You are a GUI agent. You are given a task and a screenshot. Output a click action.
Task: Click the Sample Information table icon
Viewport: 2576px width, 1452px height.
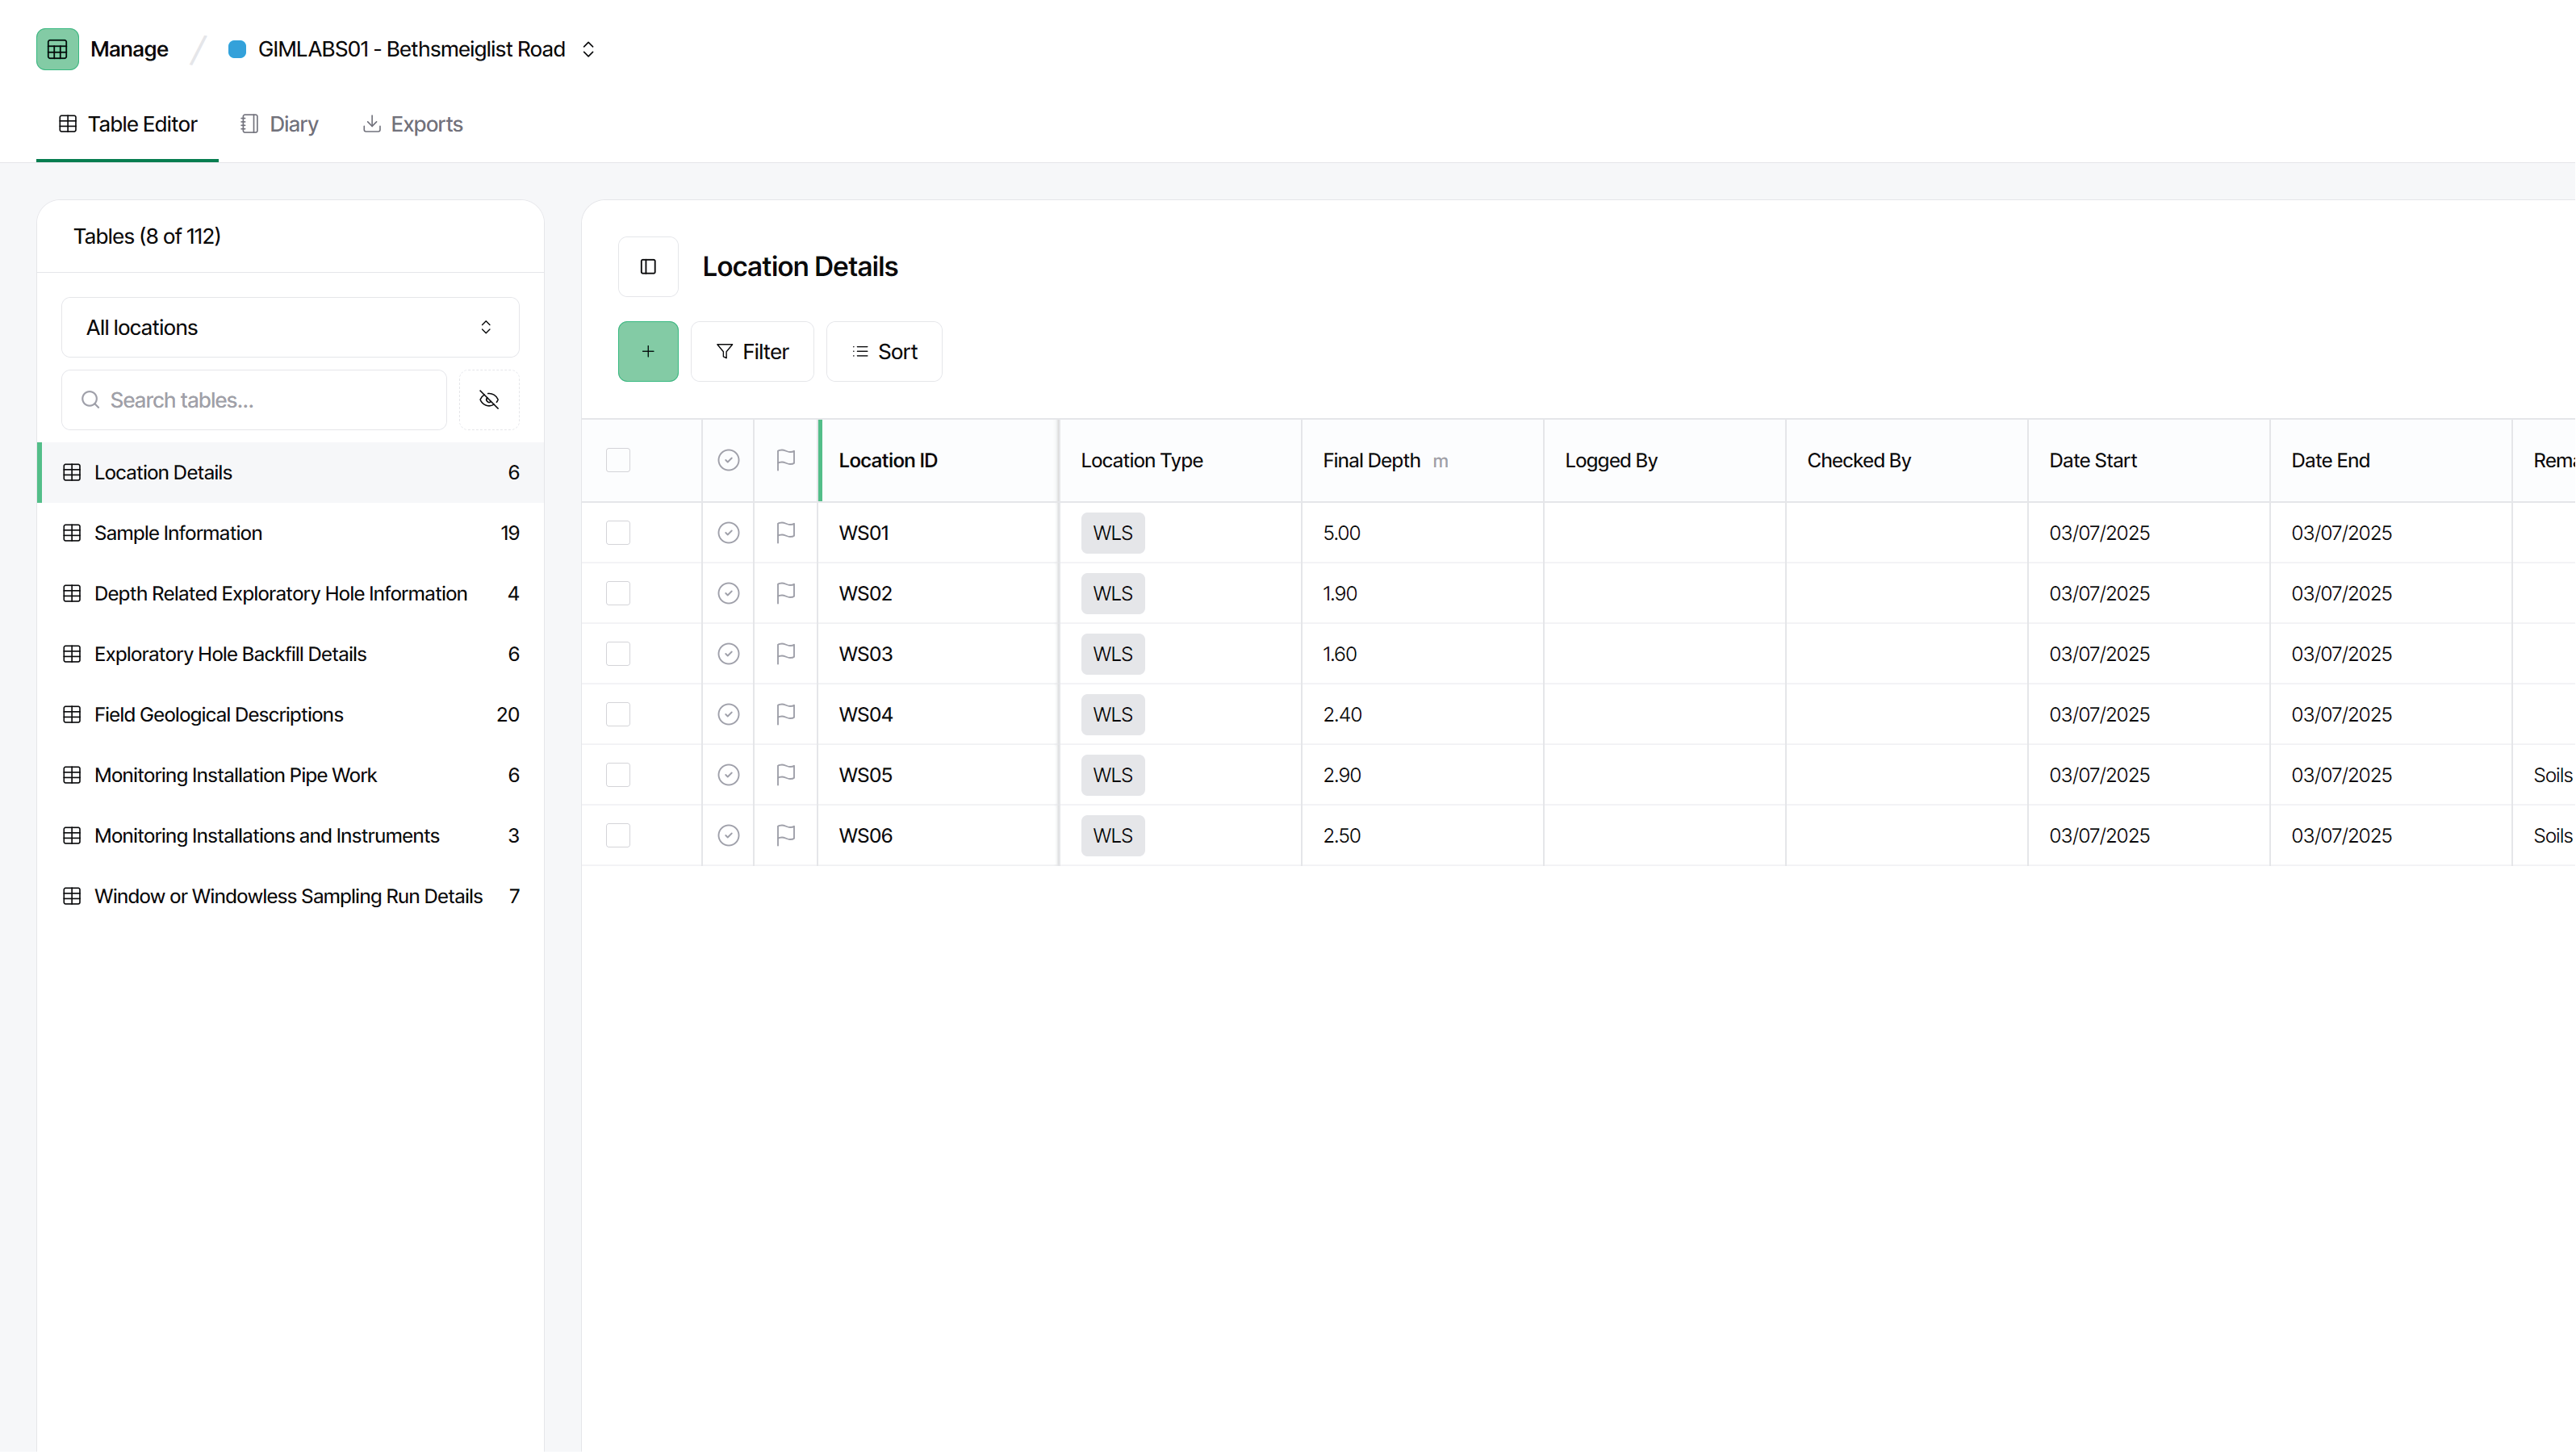point(72,533)
